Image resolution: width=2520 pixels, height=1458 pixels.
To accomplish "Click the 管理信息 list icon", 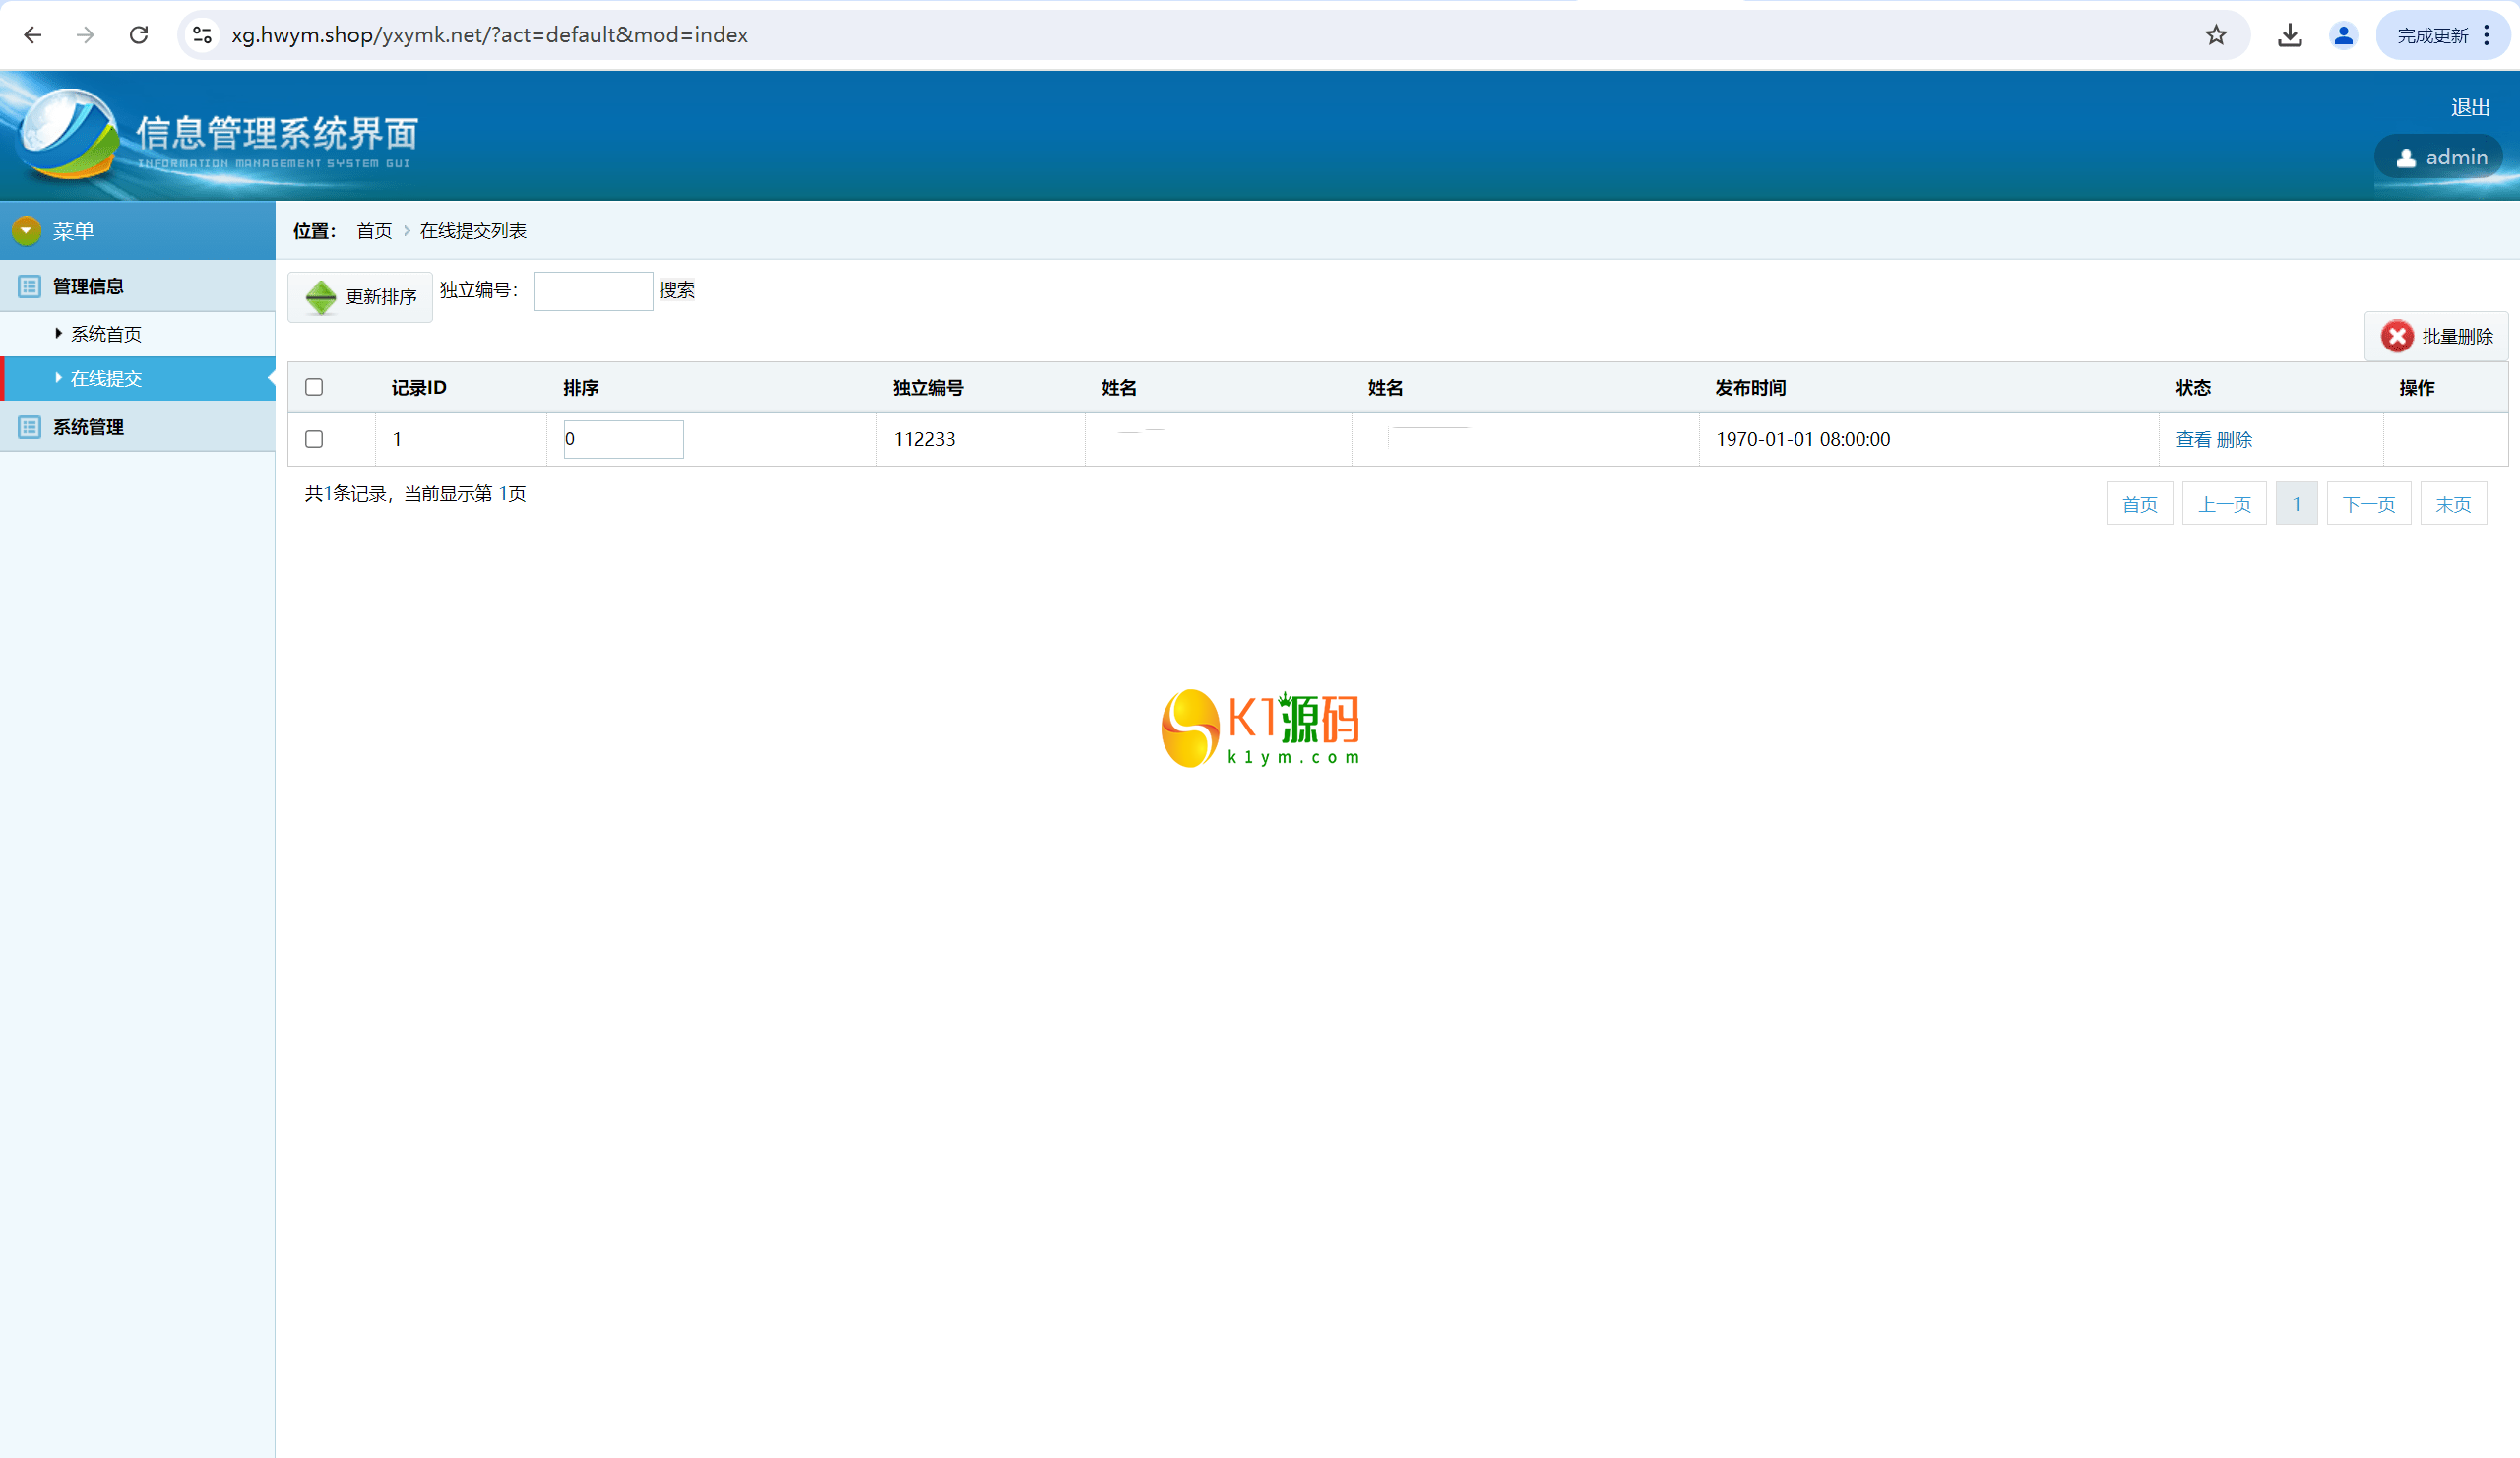I will click(x=29, y=286).
